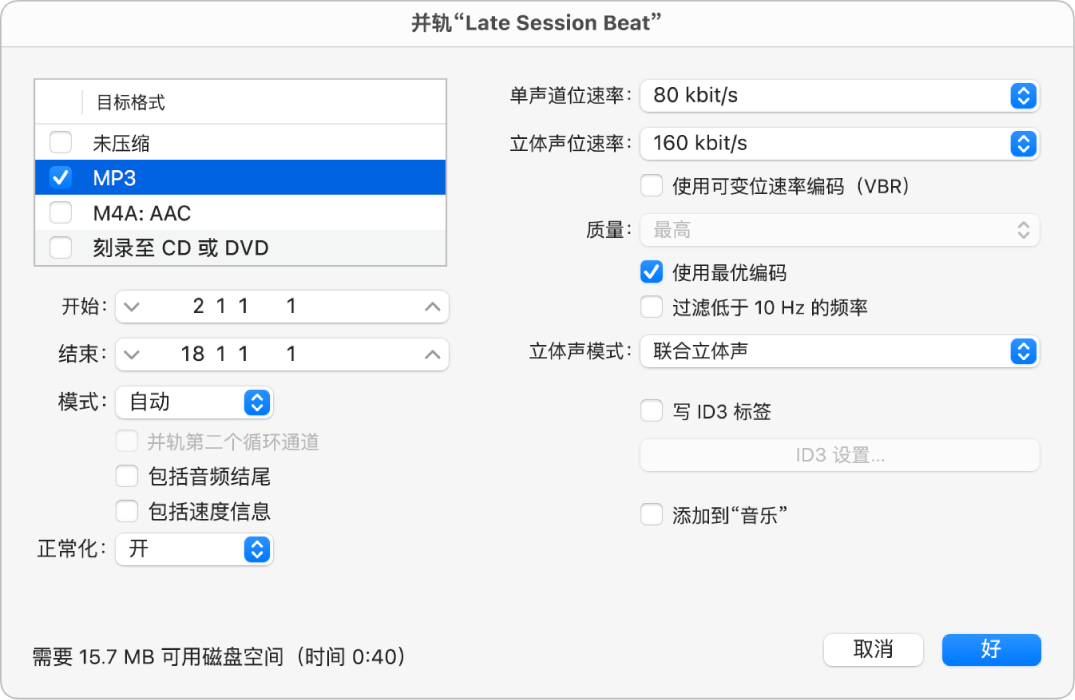Click the up arrow to increase 结束 position
The image size is (1075, 700).
(x=432, y=354)
